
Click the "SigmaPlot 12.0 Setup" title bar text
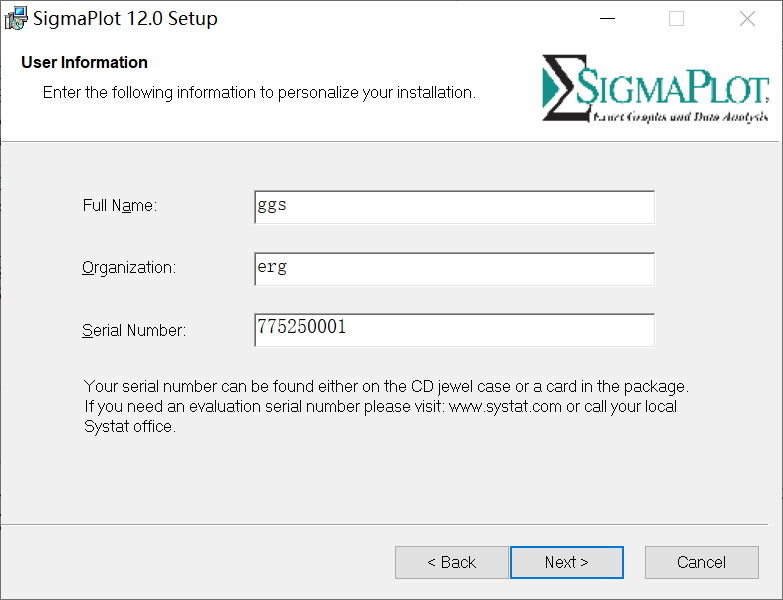(x=125, y=18)
